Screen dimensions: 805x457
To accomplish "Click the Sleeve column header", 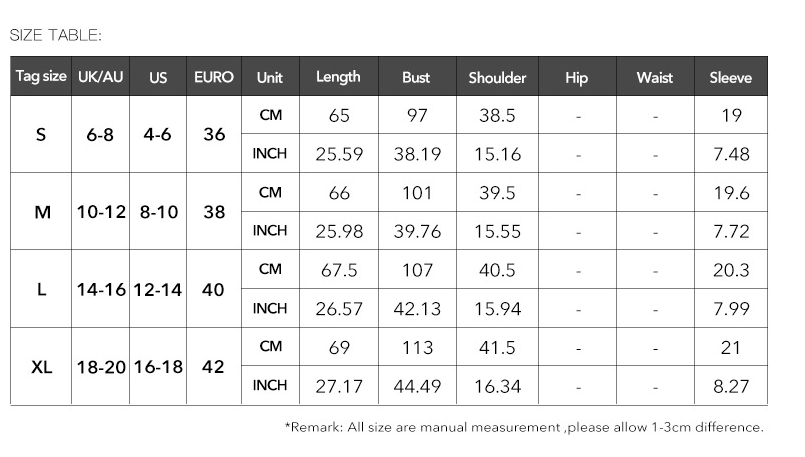I will click(730, 77).
